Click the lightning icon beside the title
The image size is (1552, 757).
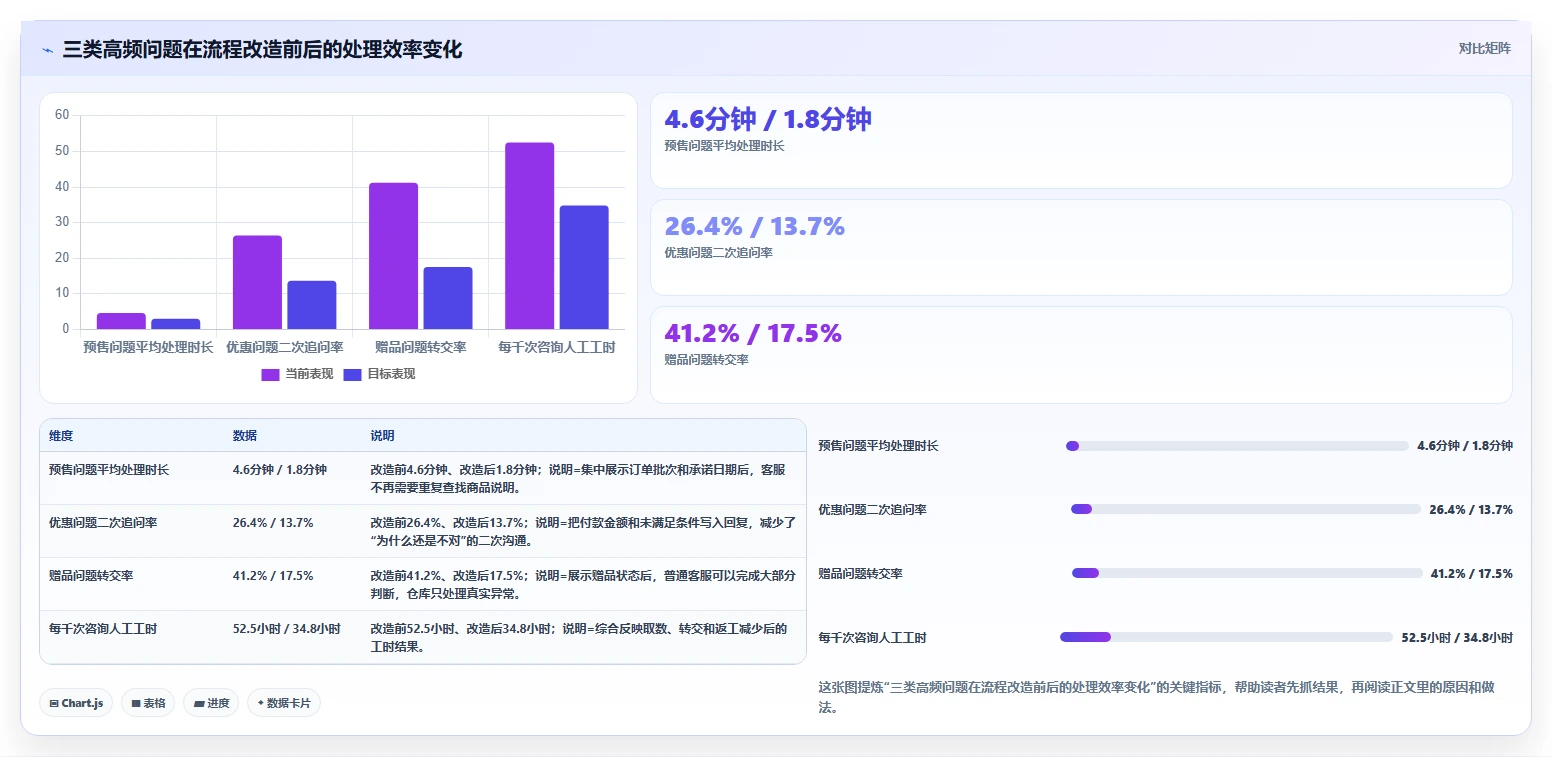(x=47, y=50)
